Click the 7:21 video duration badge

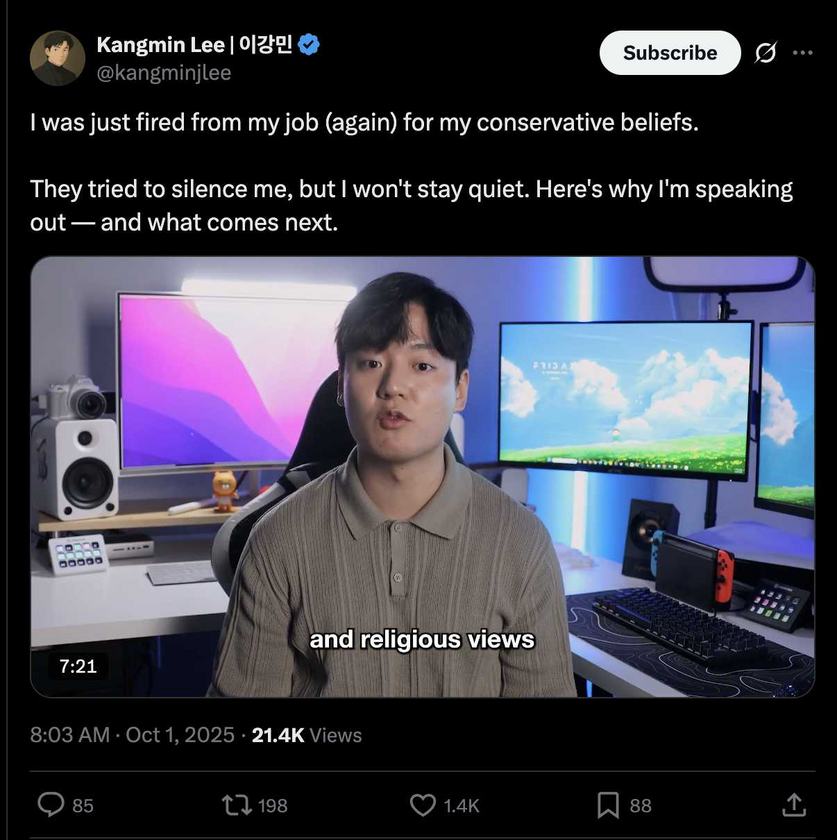[x=78, y=665]
